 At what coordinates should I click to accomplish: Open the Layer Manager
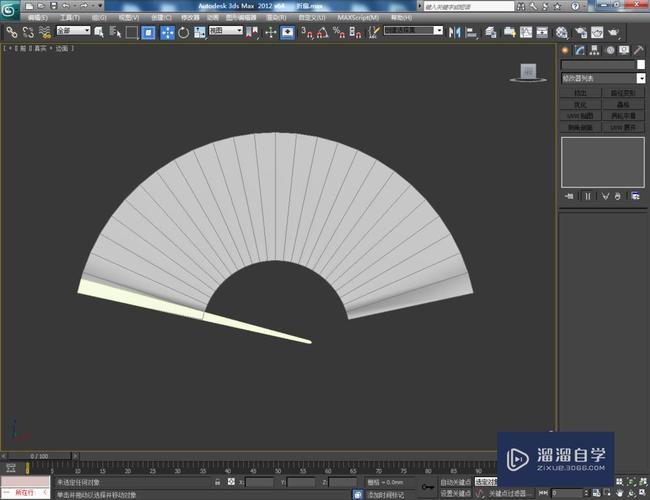491,32
